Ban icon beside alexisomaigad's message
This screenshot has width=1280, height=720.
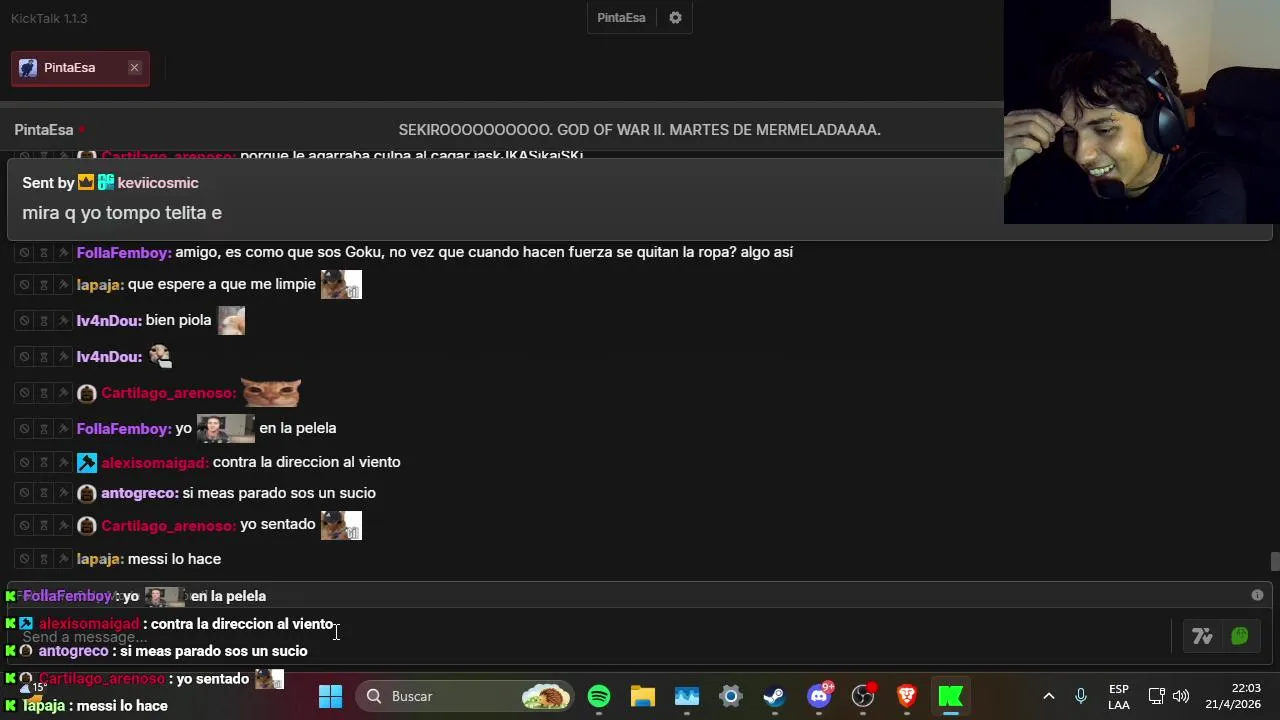point(25,463)
